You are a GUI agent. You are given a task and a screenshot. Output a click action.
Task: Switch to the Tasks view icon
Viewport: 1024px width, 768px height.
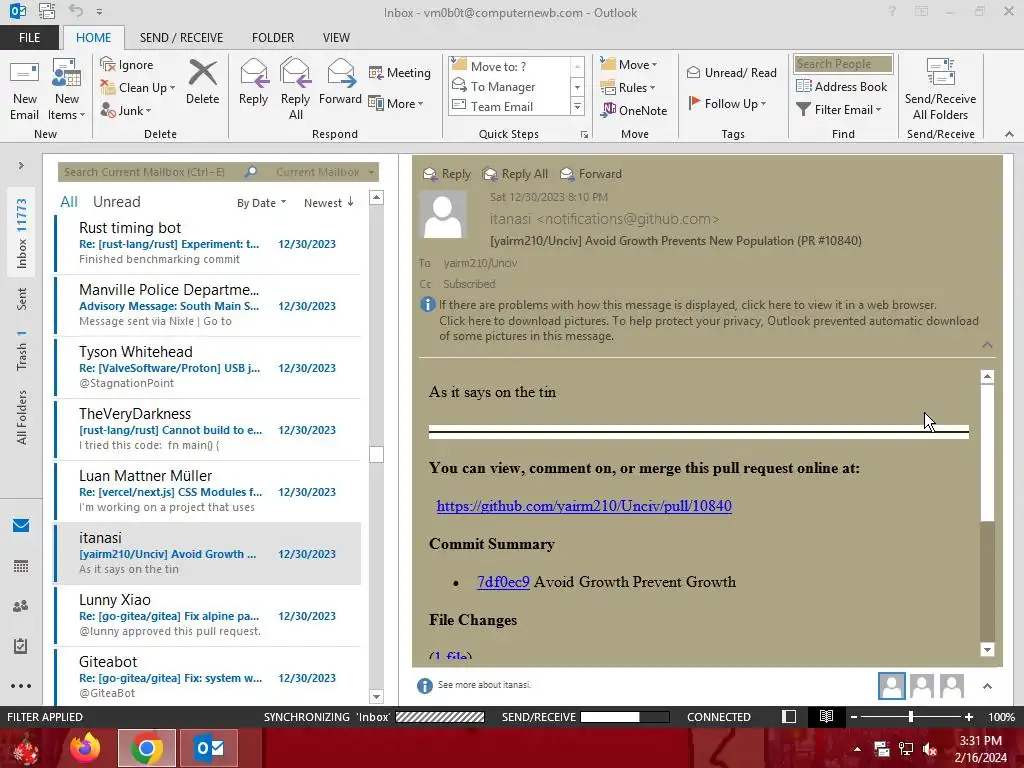21,646
